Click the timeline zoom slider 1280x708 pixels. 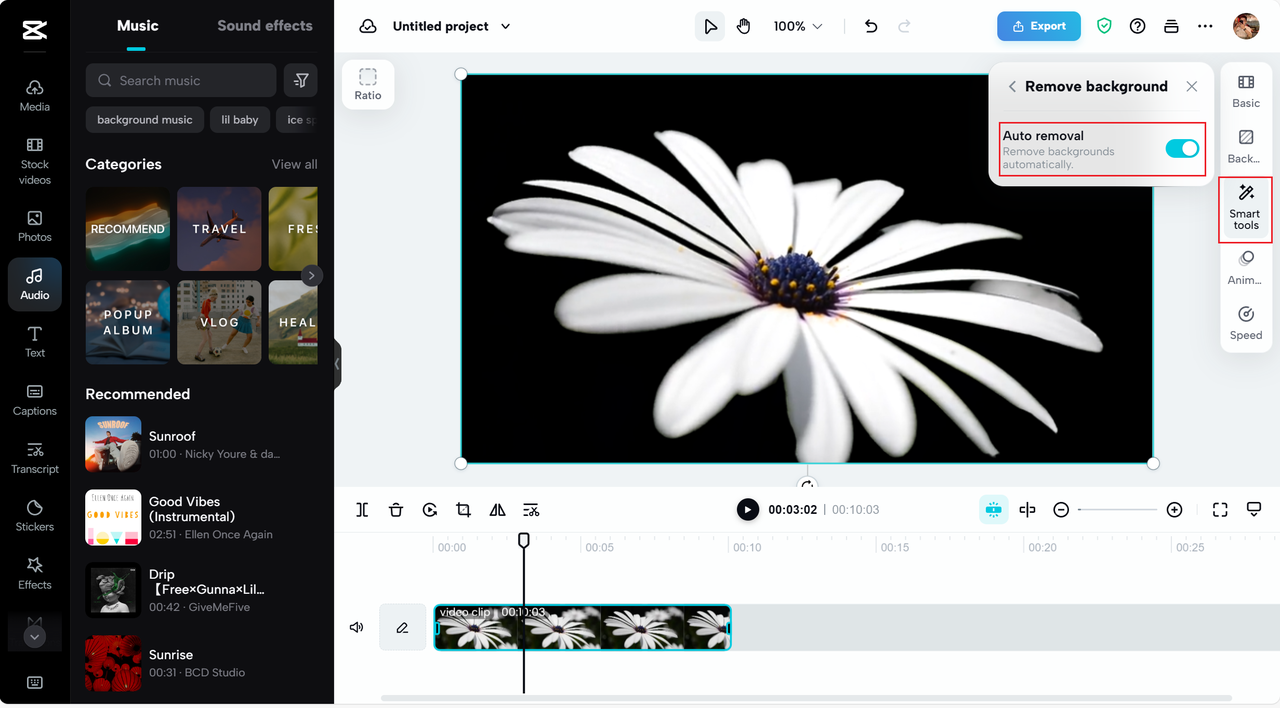click(x=1117, y=510)
